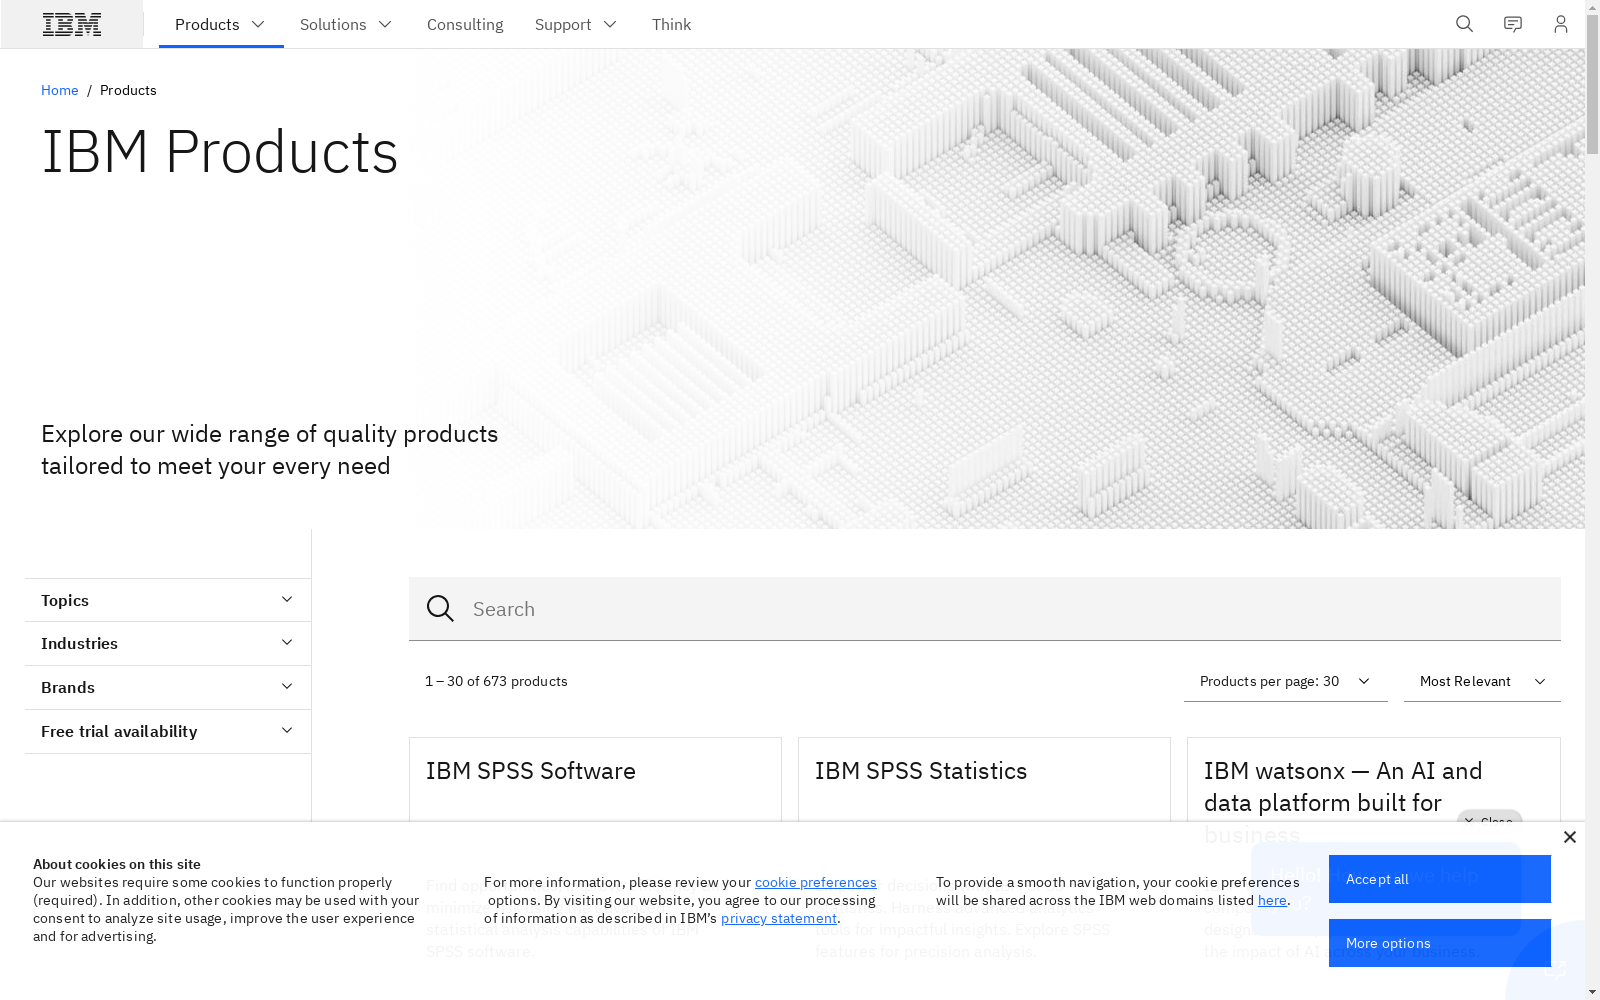Open the Products per page dropdown
The image size is (1600, 1000).
point(1286,681)
